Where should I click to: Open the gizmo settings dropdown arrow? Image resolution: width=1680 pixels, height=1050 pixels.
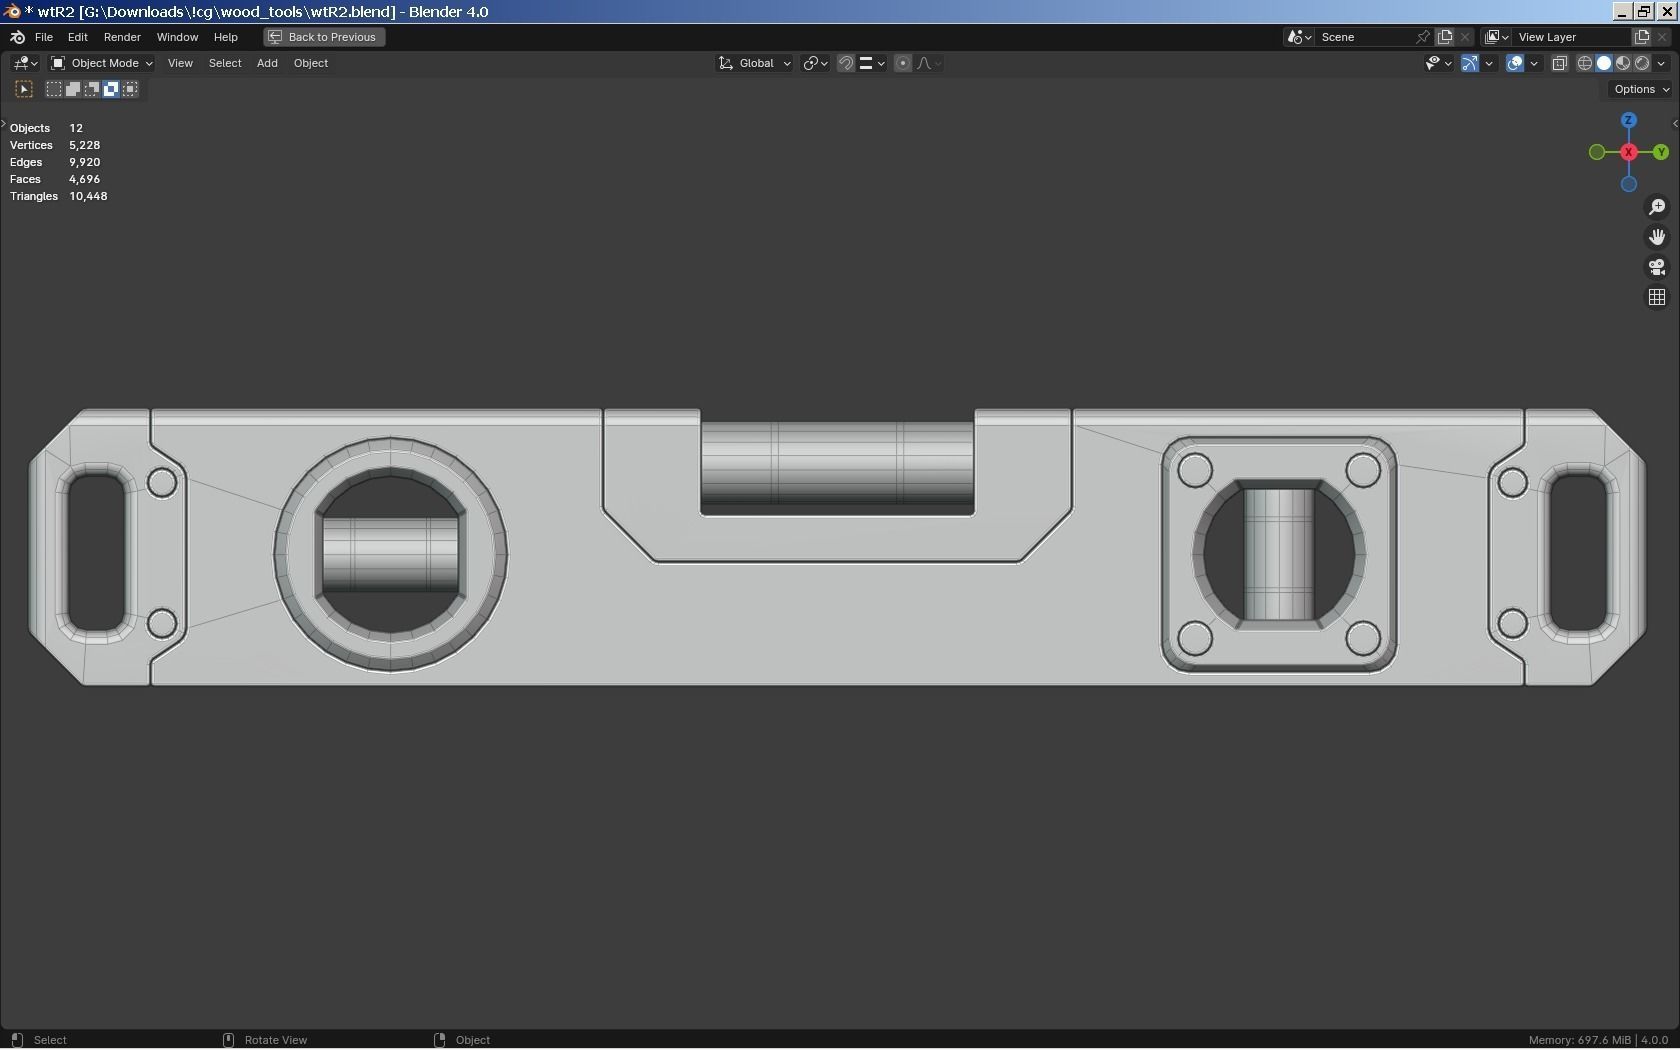click(1489, 63)
